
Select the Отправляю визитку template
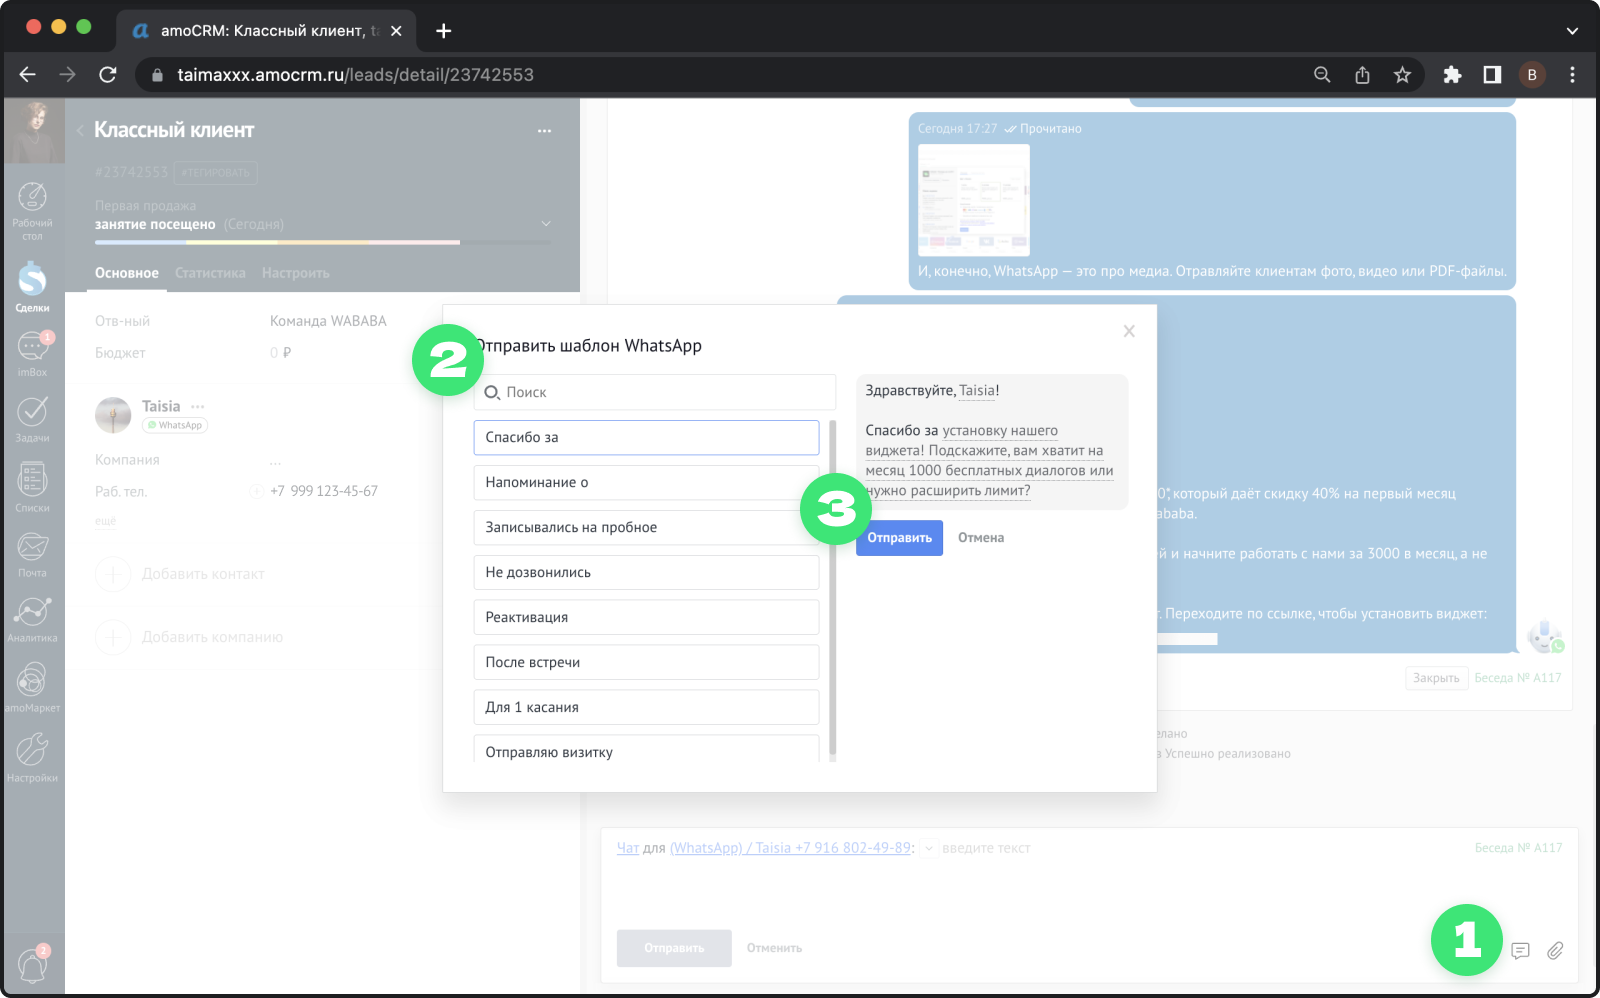pyautogui.click(x=646, y=750)
